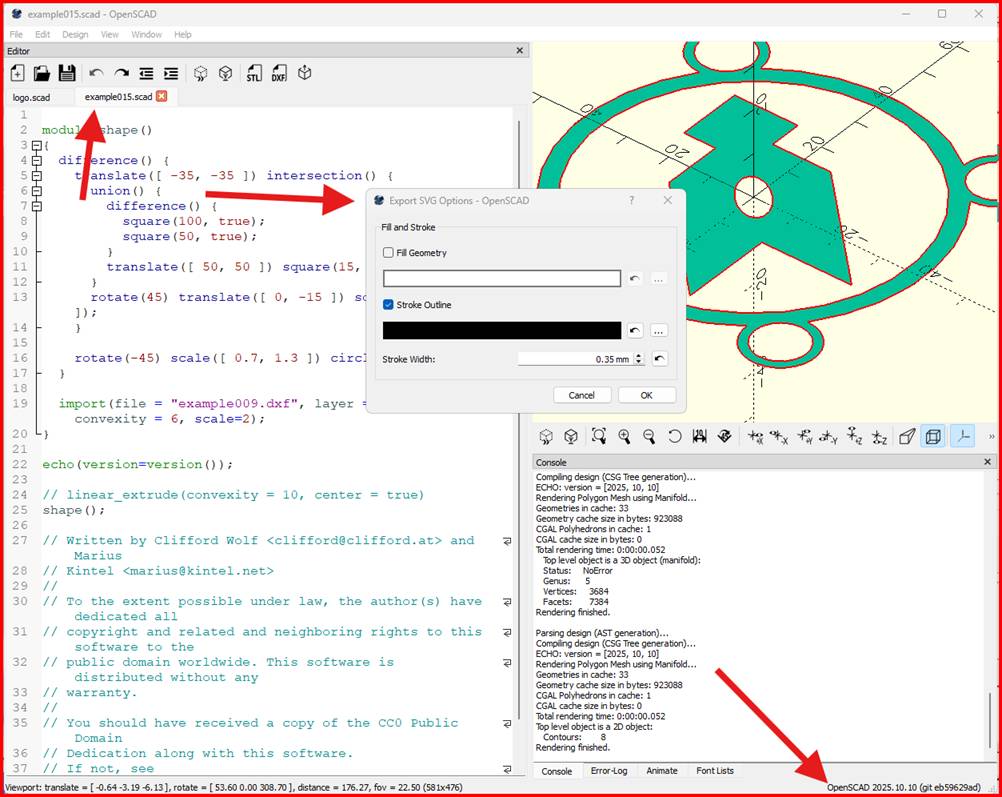Switch to the logo.scad tab
The image size is (1002, 797).
point(31,97)
